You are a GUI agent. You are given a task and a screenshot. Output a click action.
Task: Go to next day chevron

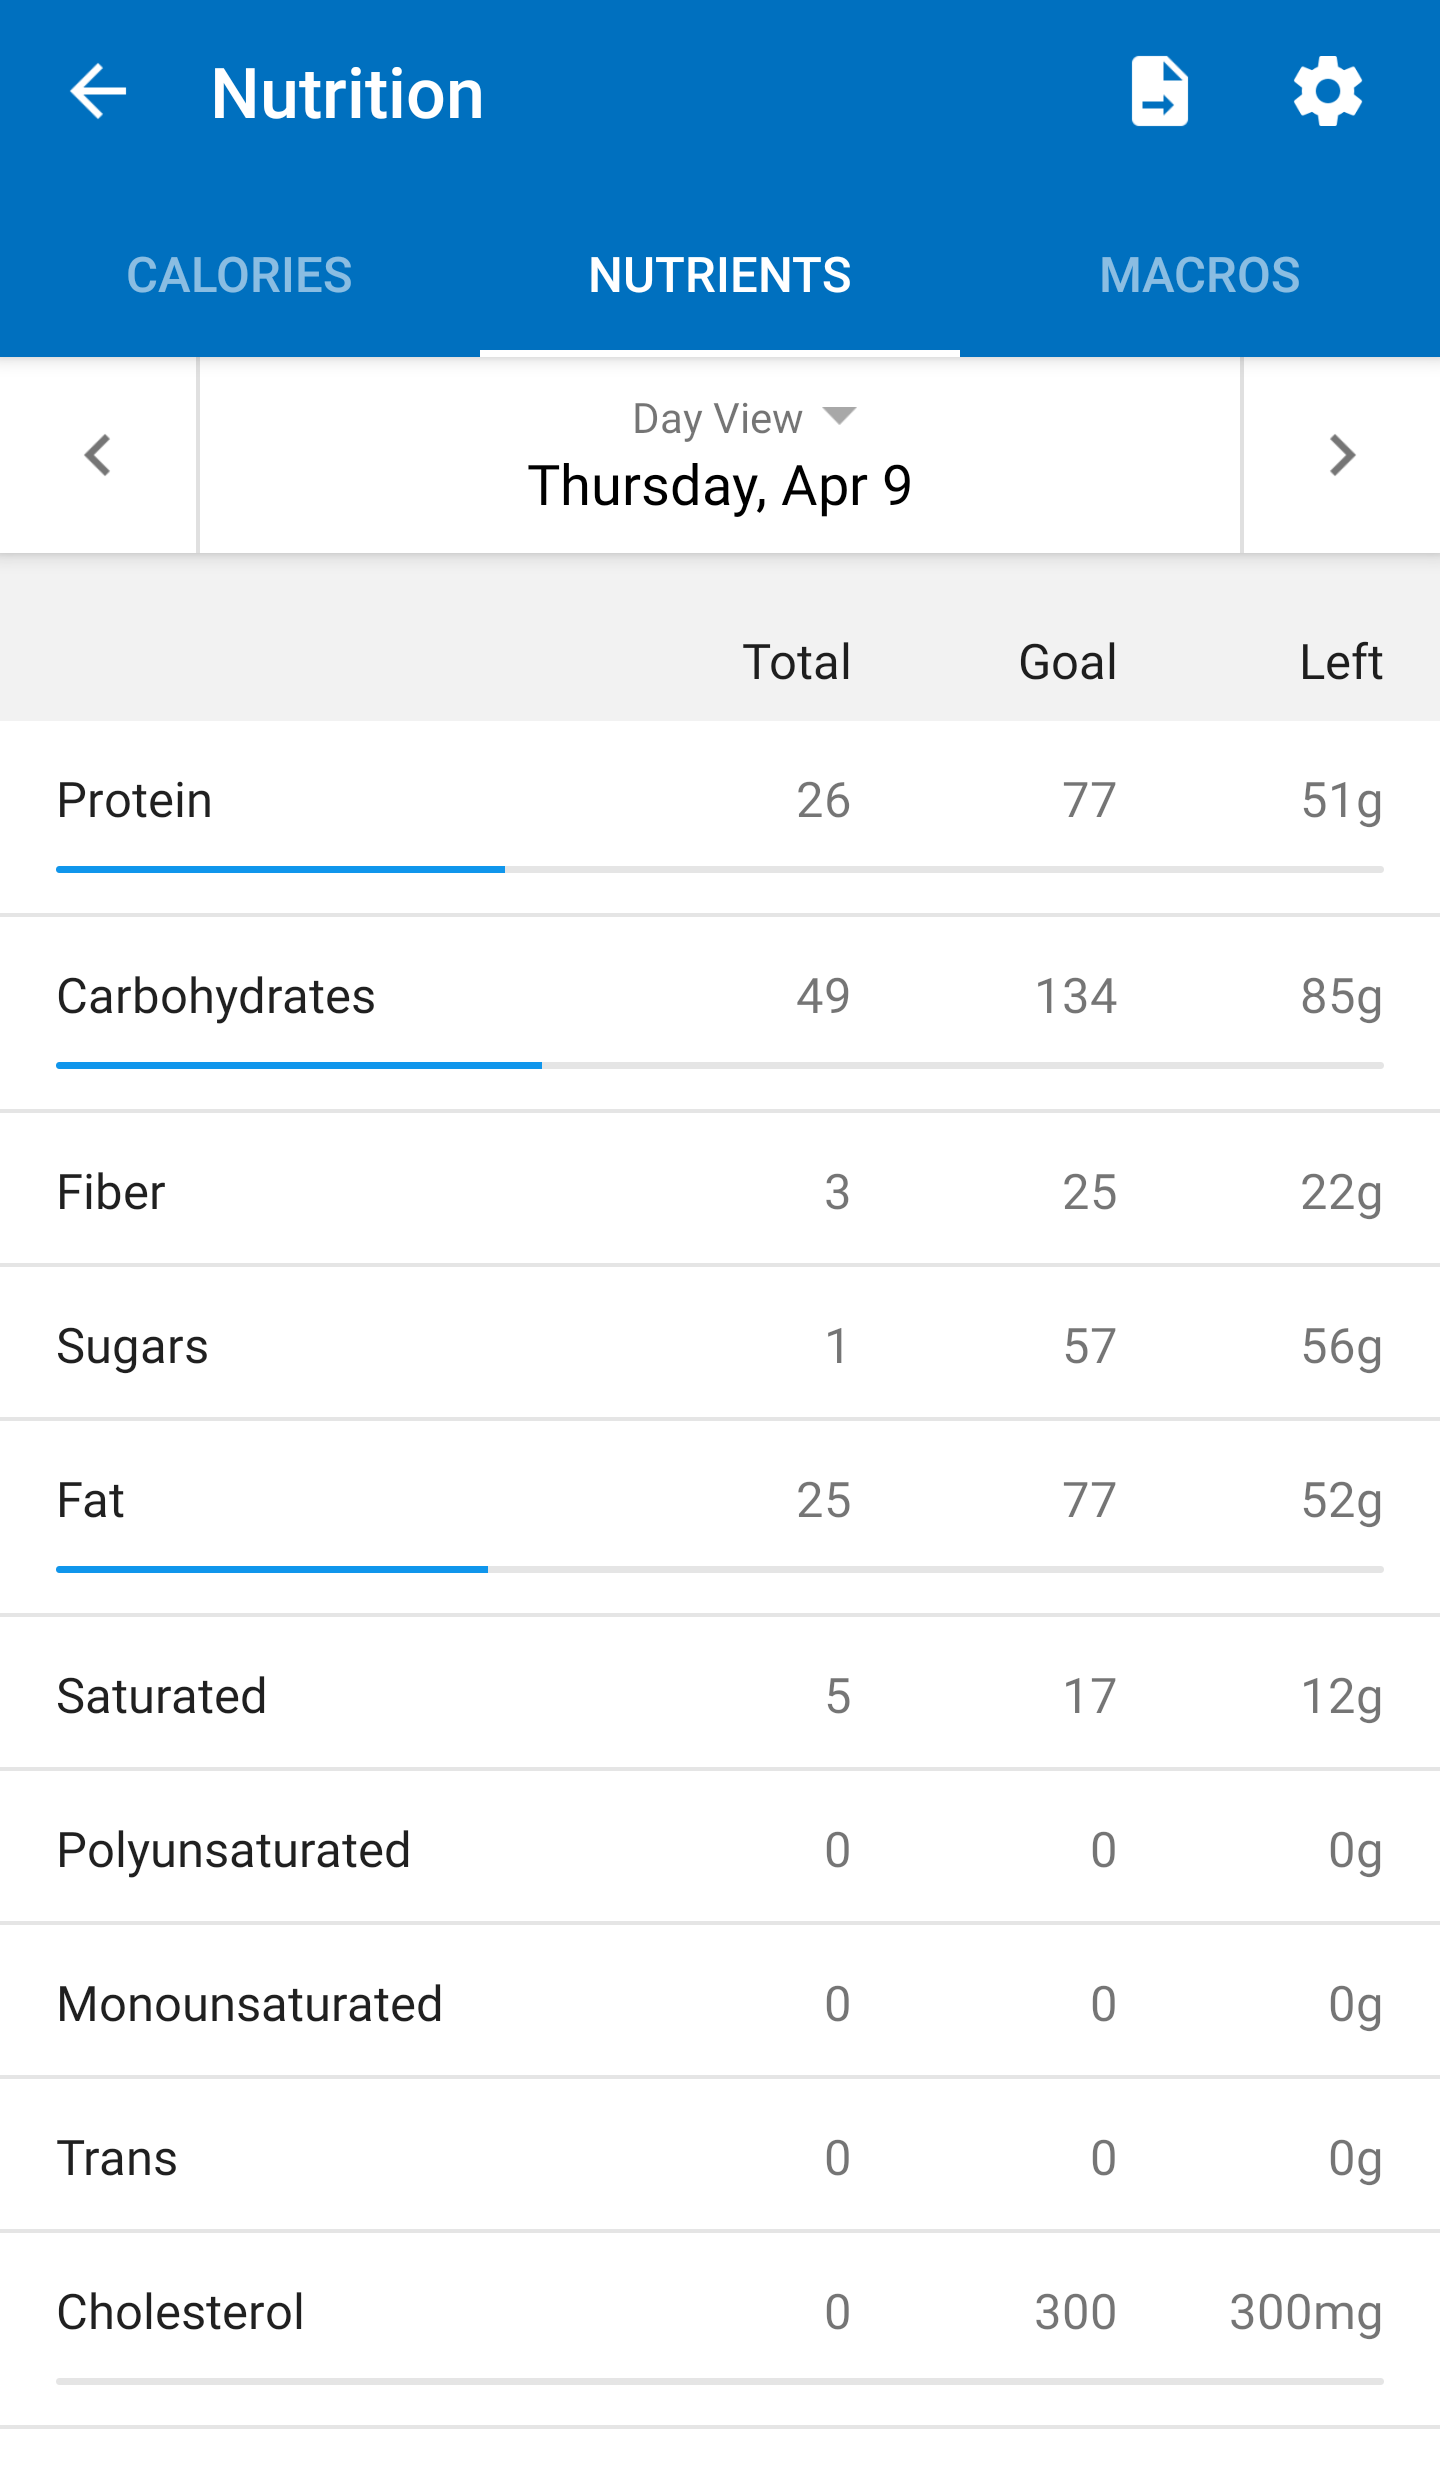(1342, 456)
